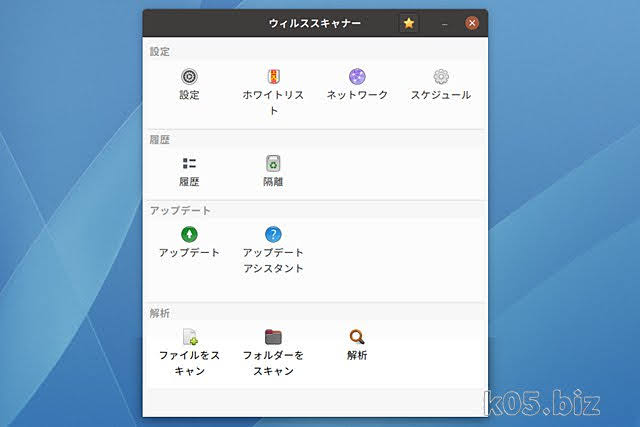Close the ウィルススキャナー window
640x427 pixels.
[472, 23]
